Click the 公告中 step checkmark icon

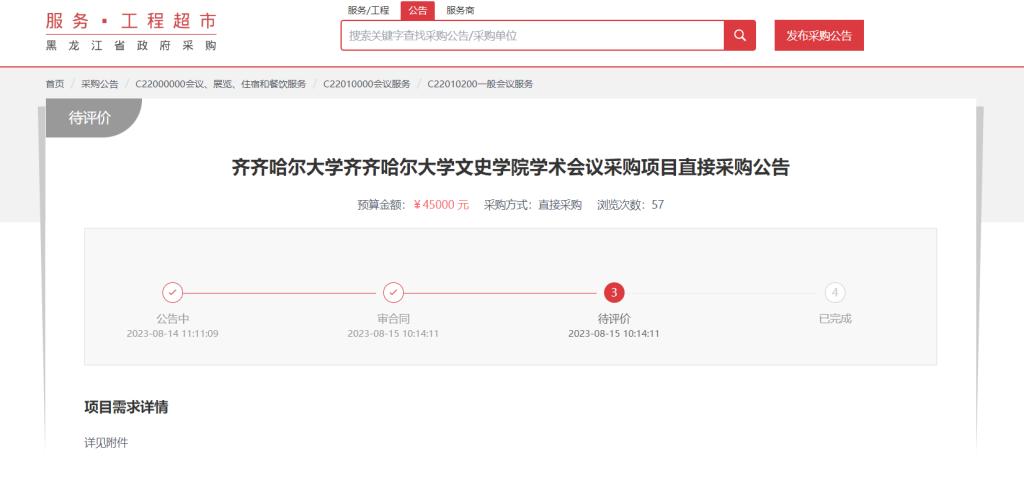[x=173, y=292]
